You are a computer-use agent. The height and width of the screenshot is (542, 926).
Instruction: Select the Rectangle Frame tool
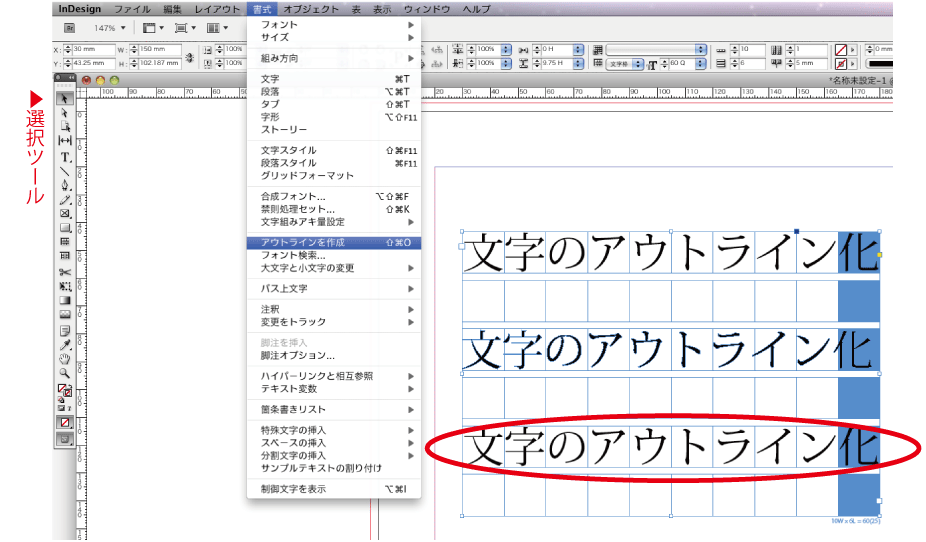click(x=66, y=213)
